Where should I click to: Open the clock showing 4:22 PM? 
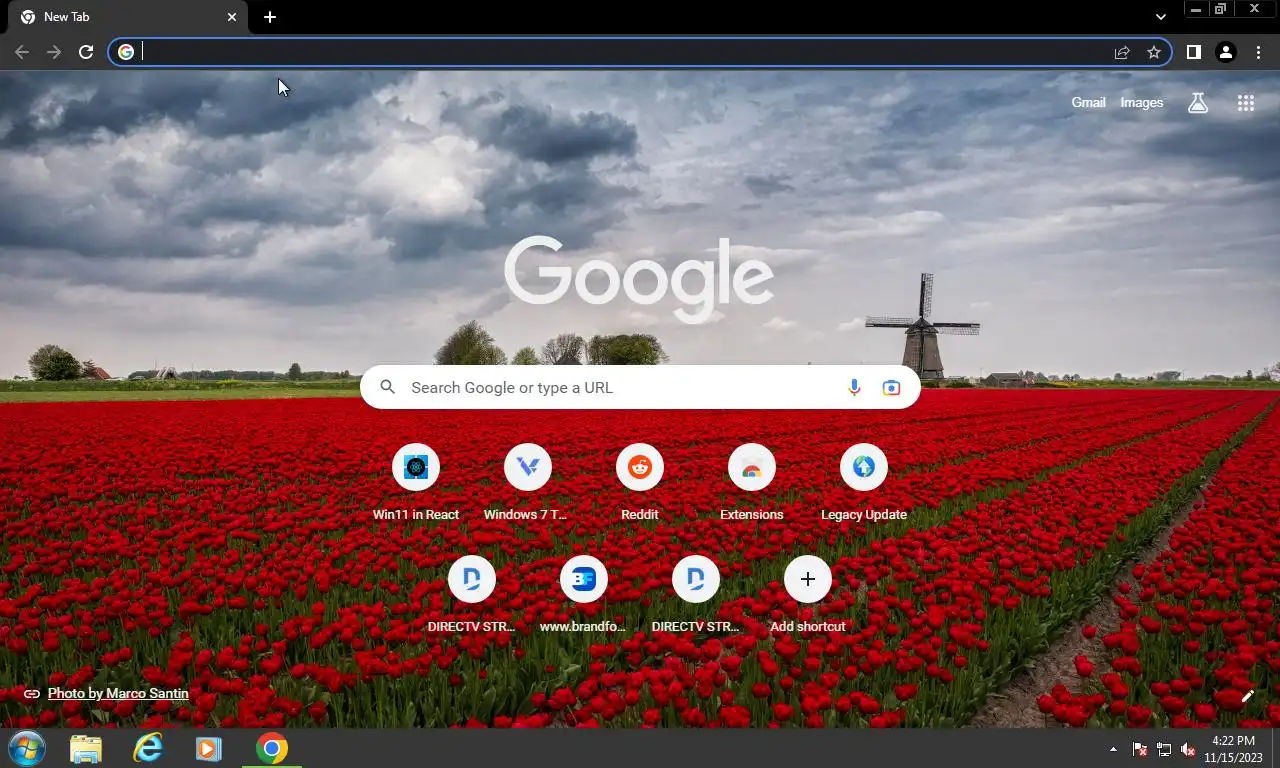pos(1232,749)
